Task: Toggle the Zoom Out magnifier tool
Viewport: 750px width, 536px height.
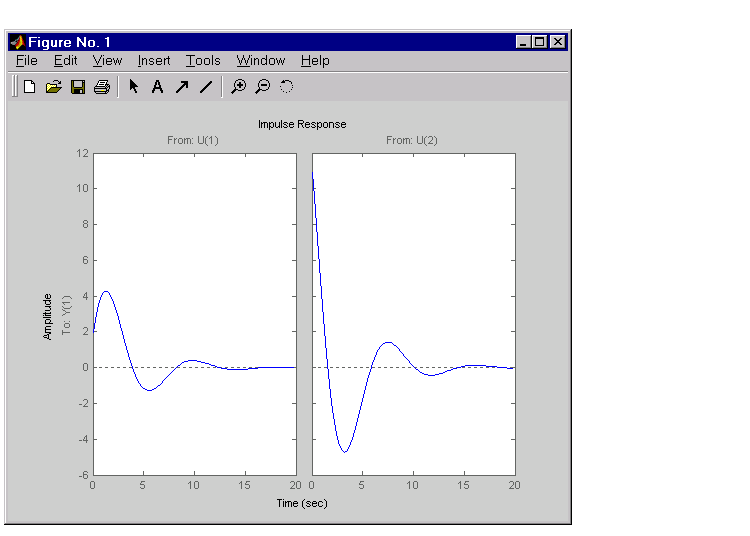Action: pyautogui.click(x=262, y=87)
